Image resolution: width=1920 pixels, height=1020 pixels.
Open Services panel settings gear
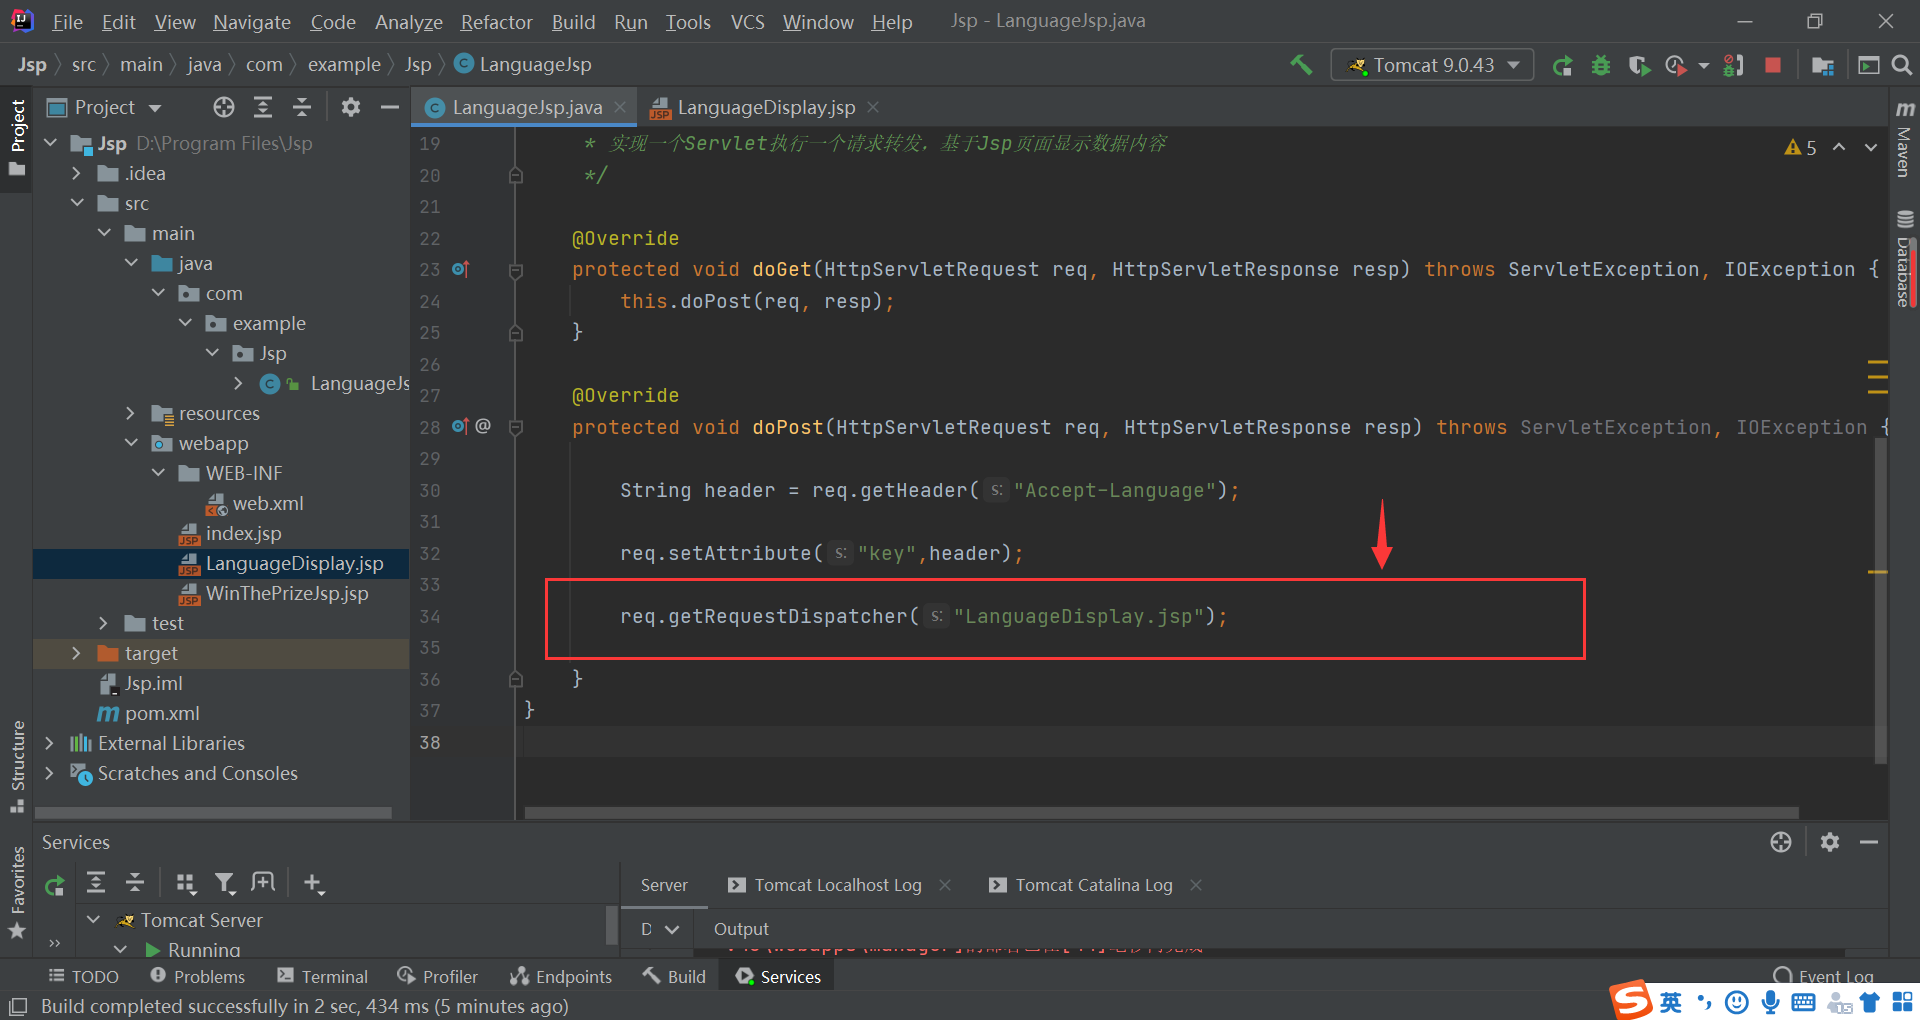pos(1830,842)
